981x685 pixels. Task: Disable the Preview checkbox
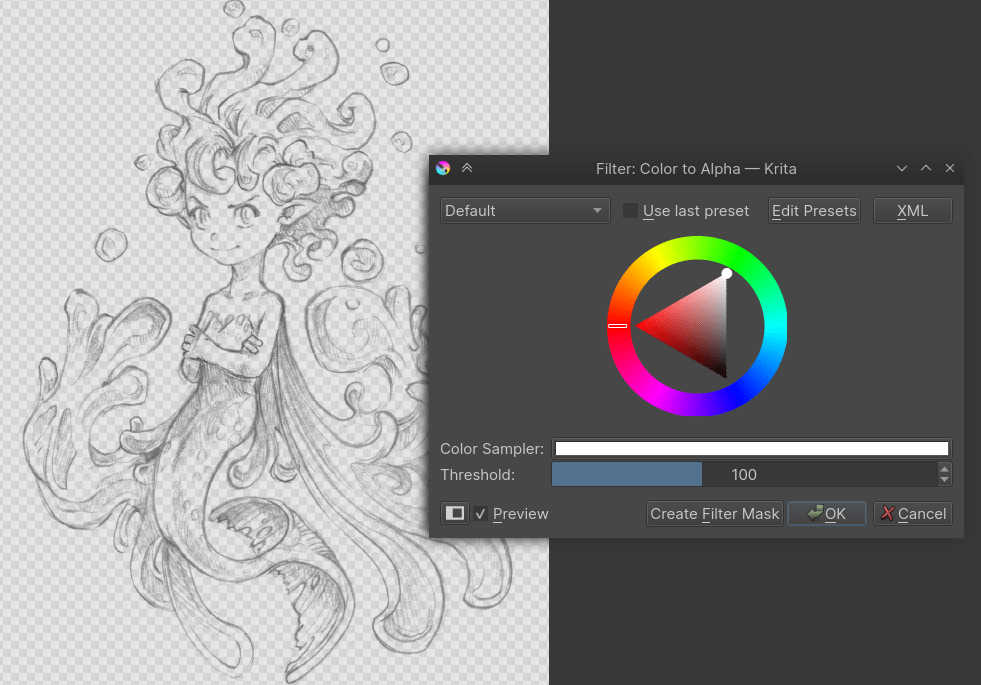click(482, 513)
